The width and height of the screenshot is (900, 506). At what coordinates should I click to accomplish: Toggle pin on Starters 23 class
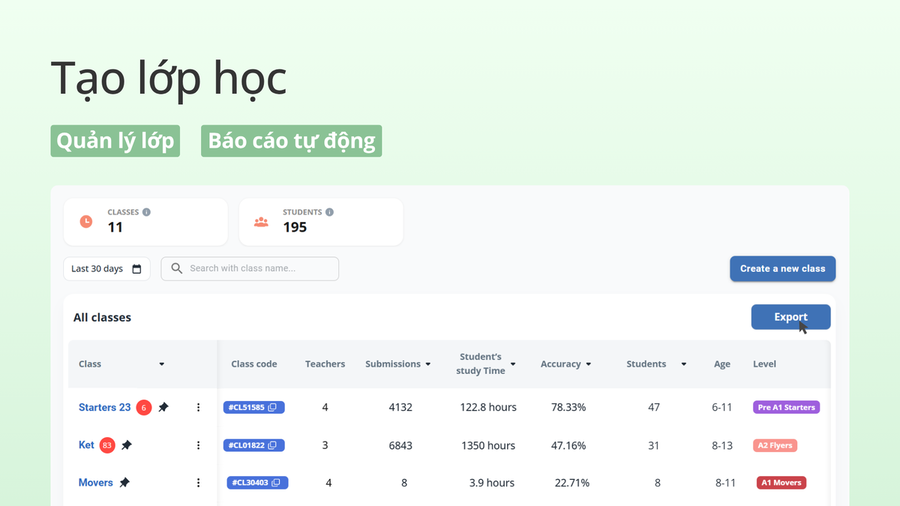(164, 407)
